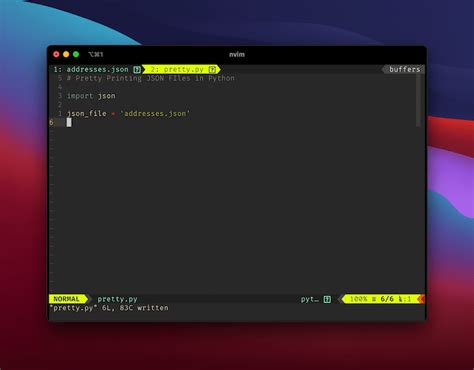Image resolution: width=474 pixels, height=370 pixels.
Task: Click the 'addresses.json' string literal
Action: click(155, 114)
